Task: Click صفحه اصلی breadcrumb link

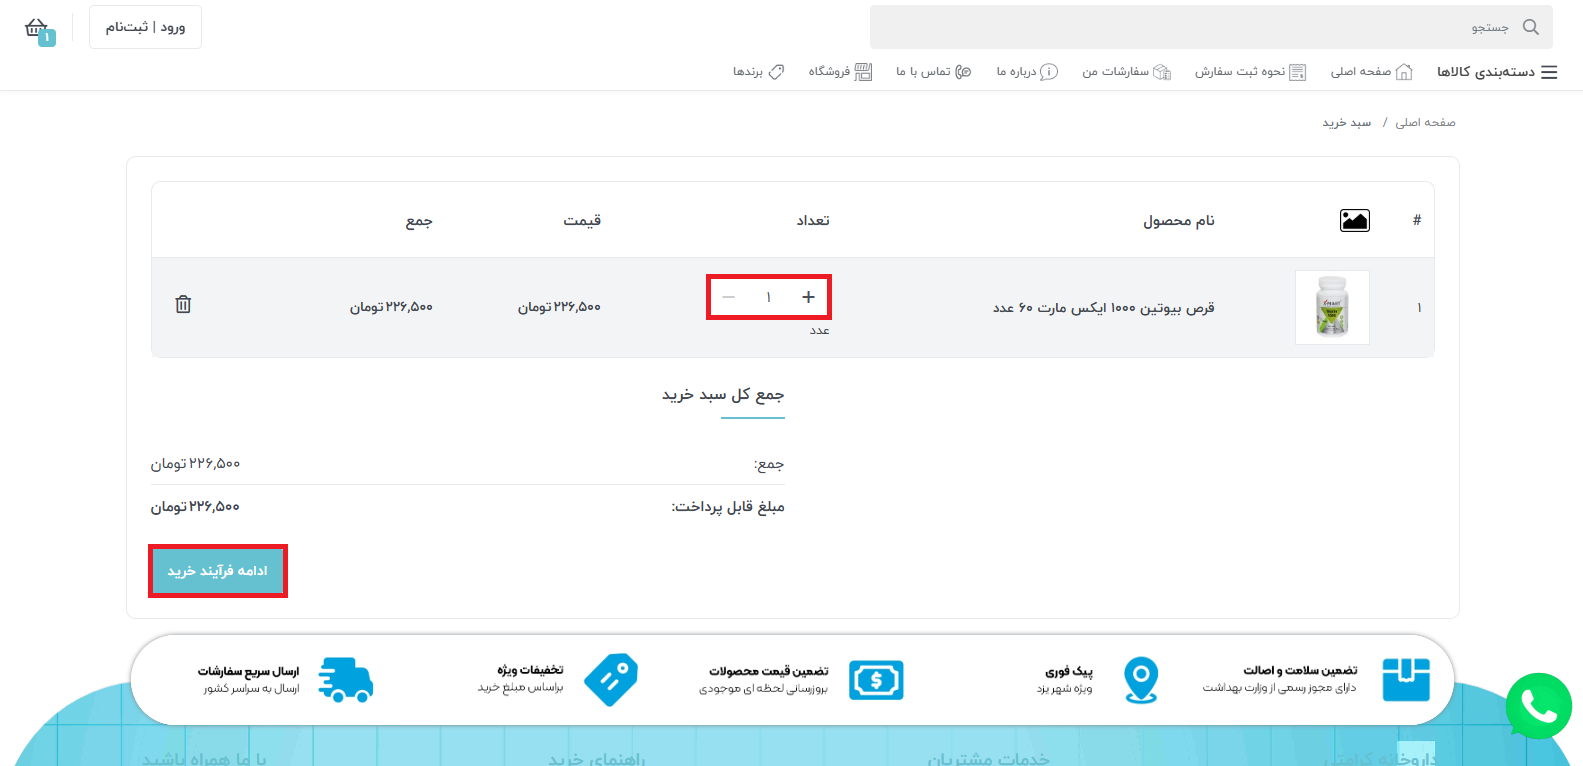Action: pos(1425,122)
